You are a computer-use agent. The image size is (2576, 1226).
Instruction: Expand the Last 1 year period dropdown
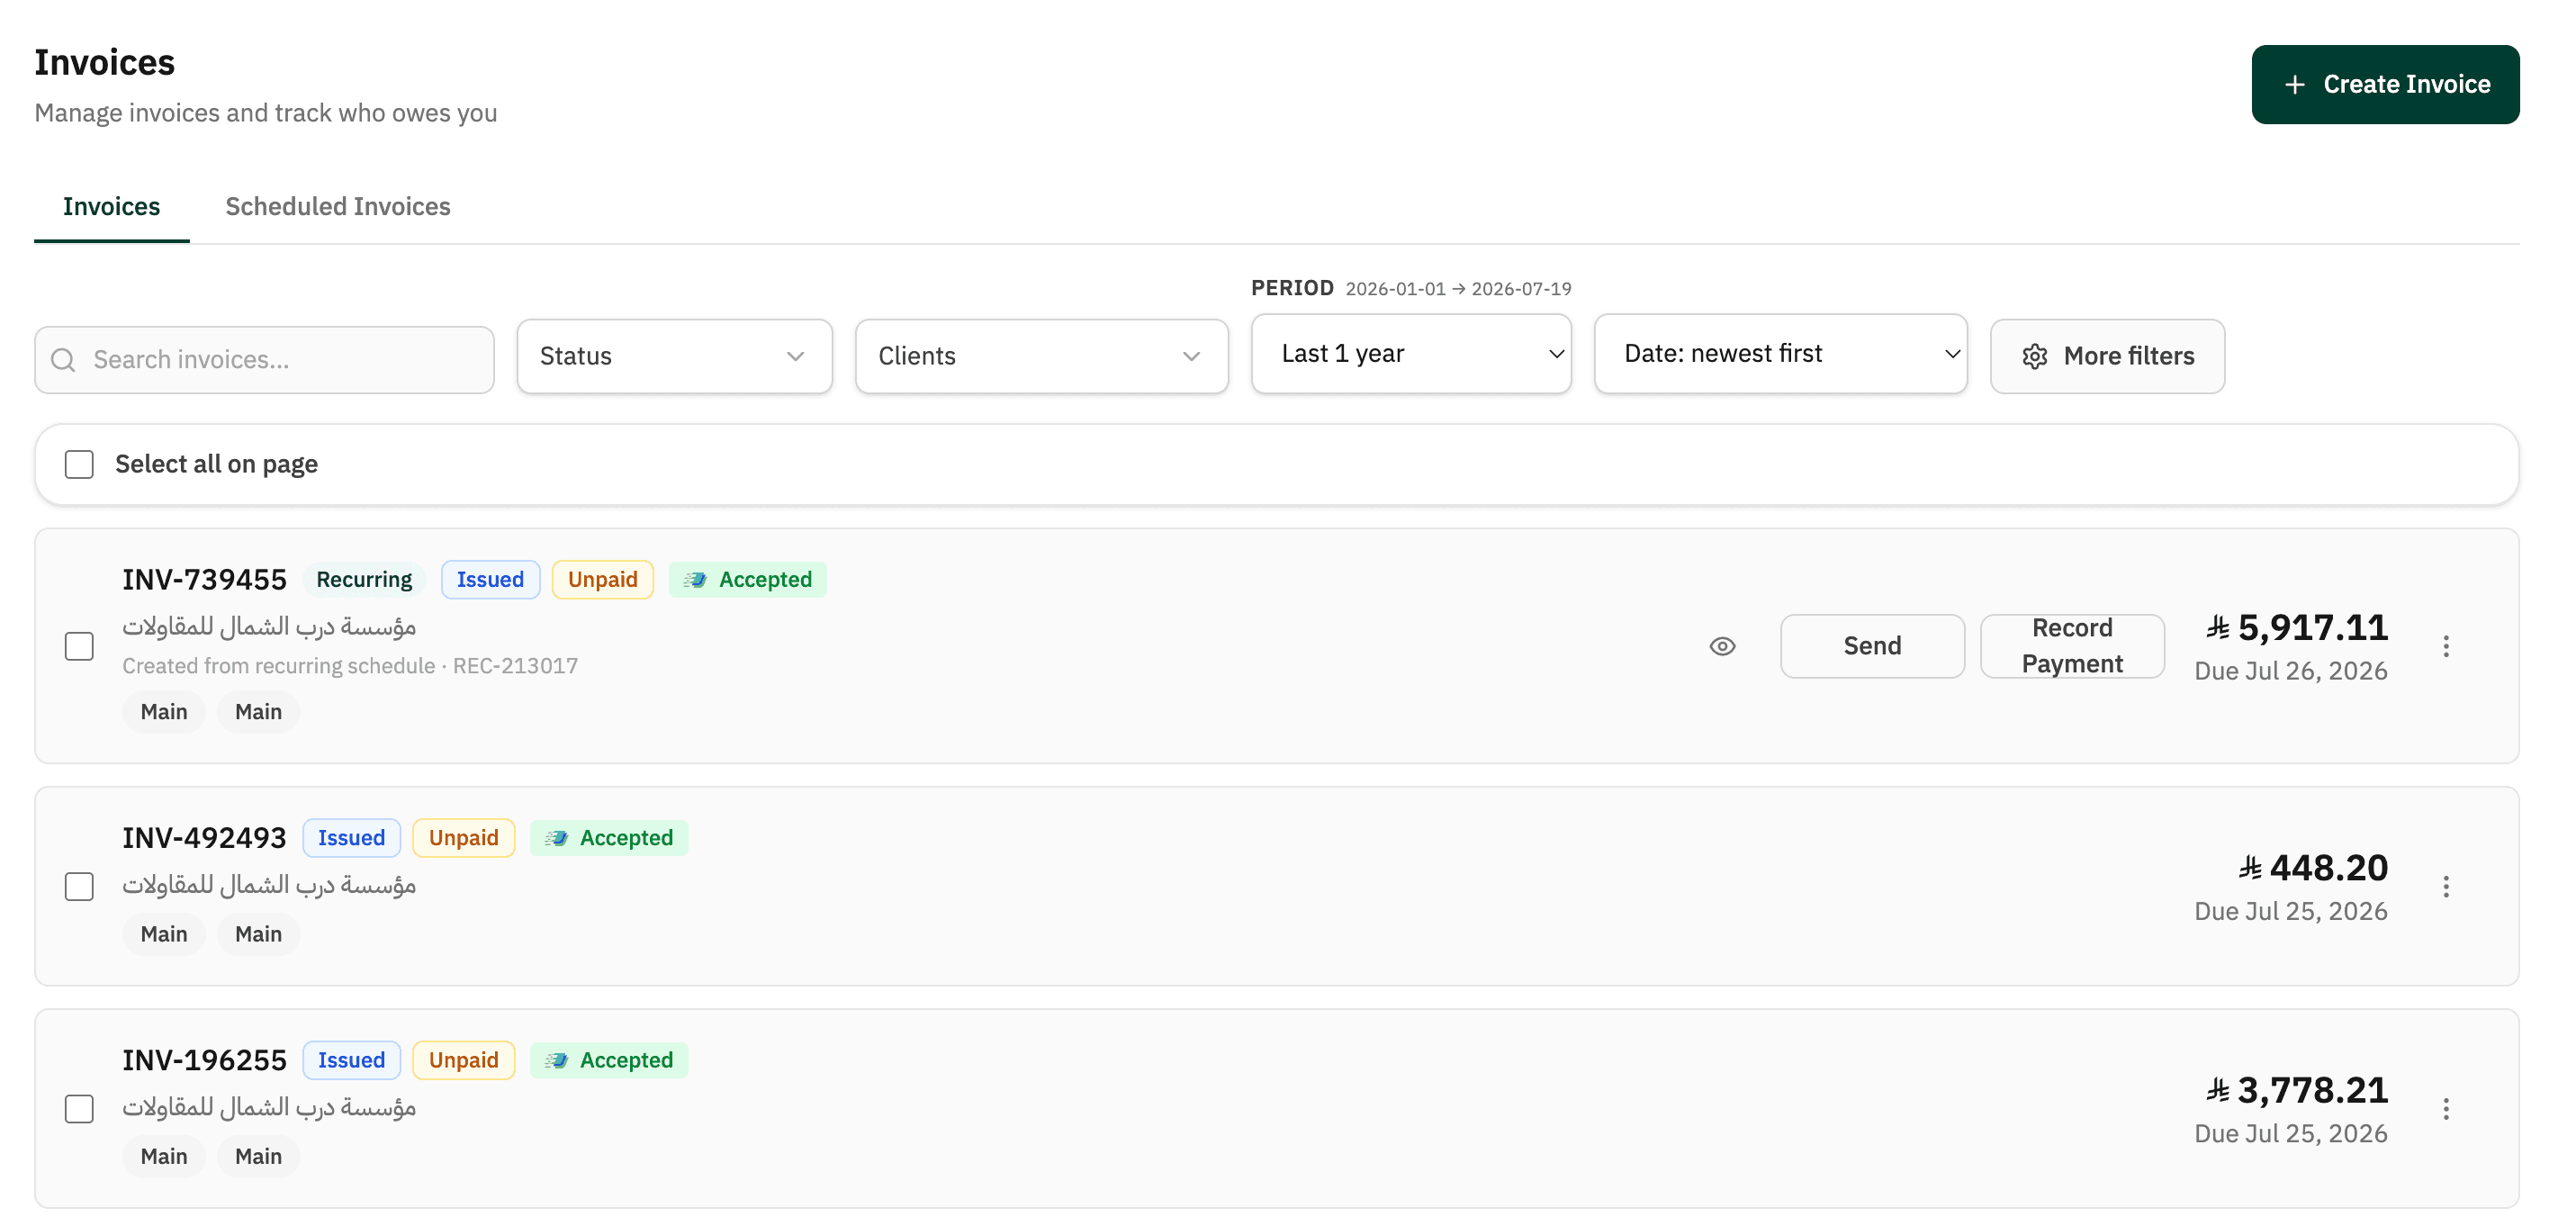point(1411,354)
